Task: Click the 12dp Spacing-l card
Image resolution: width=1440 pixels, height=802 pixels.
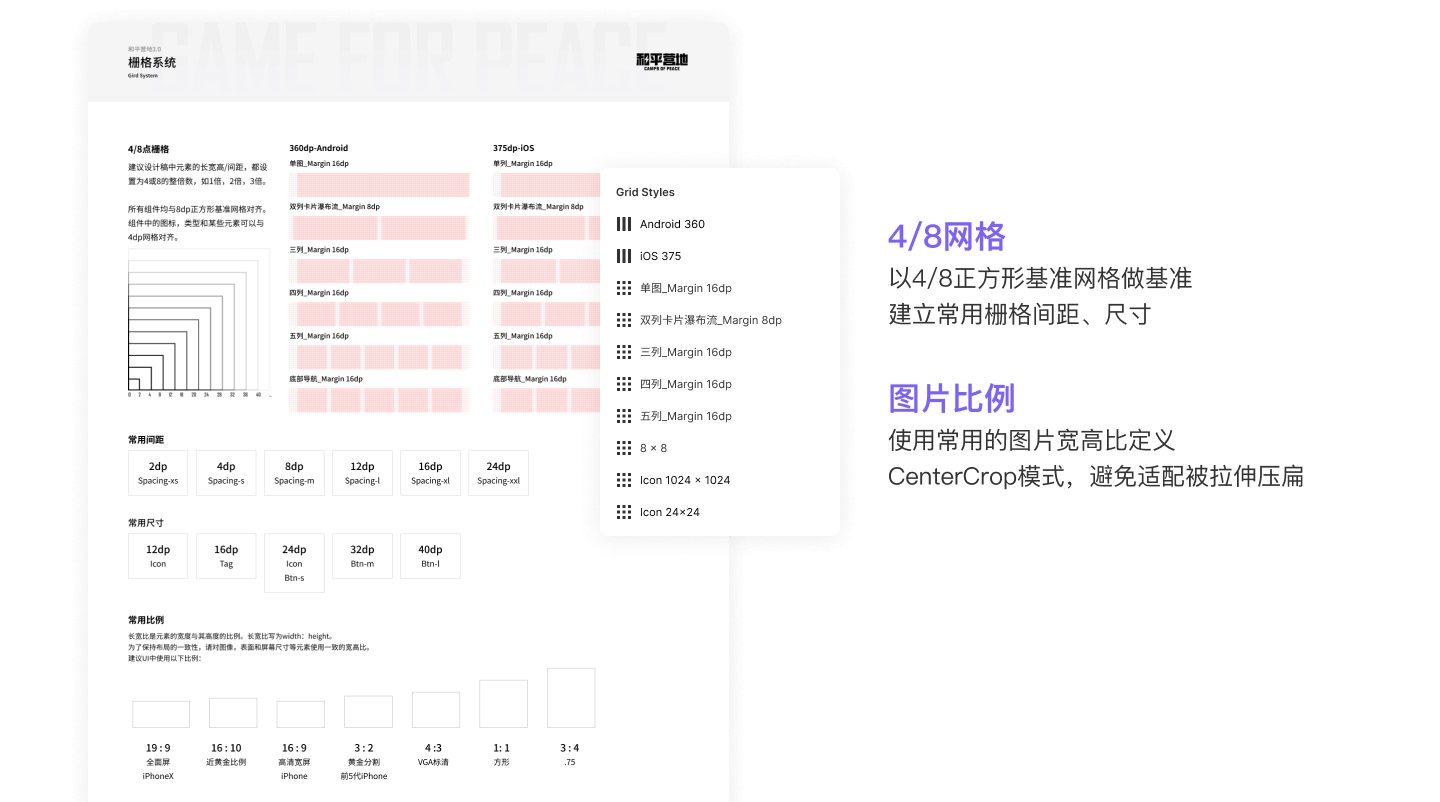Action: [x=362, y=473]
